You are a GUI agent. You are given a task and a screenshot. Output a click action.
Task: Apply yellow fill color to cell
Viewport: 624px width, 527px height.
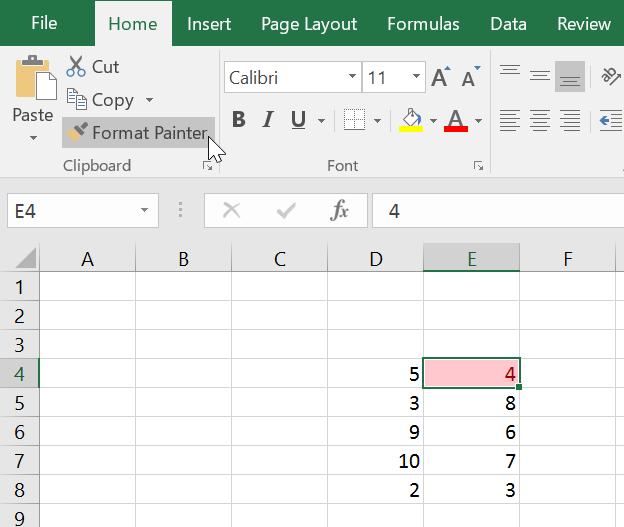pyautogui.click(x=411, y=120)
